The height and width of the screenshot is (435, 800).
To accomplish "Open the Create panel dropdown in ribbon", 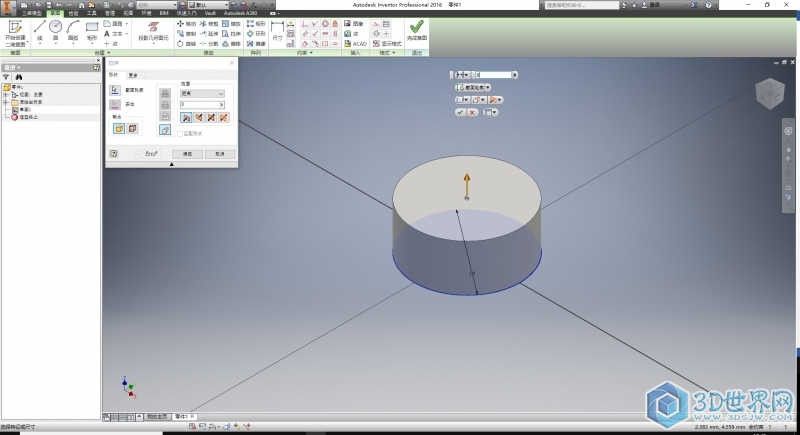I will [x=102, y=53].
